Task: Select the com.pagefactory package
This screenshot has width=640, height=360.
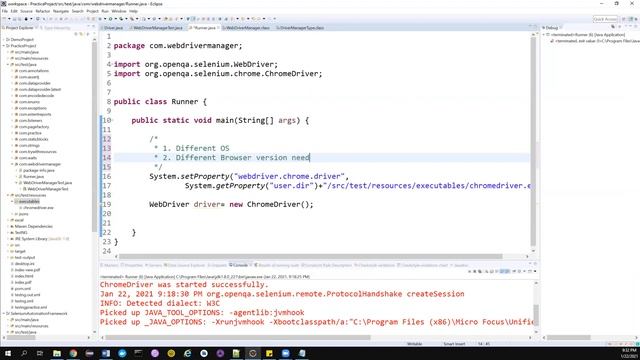Action: tap(33, 127)
